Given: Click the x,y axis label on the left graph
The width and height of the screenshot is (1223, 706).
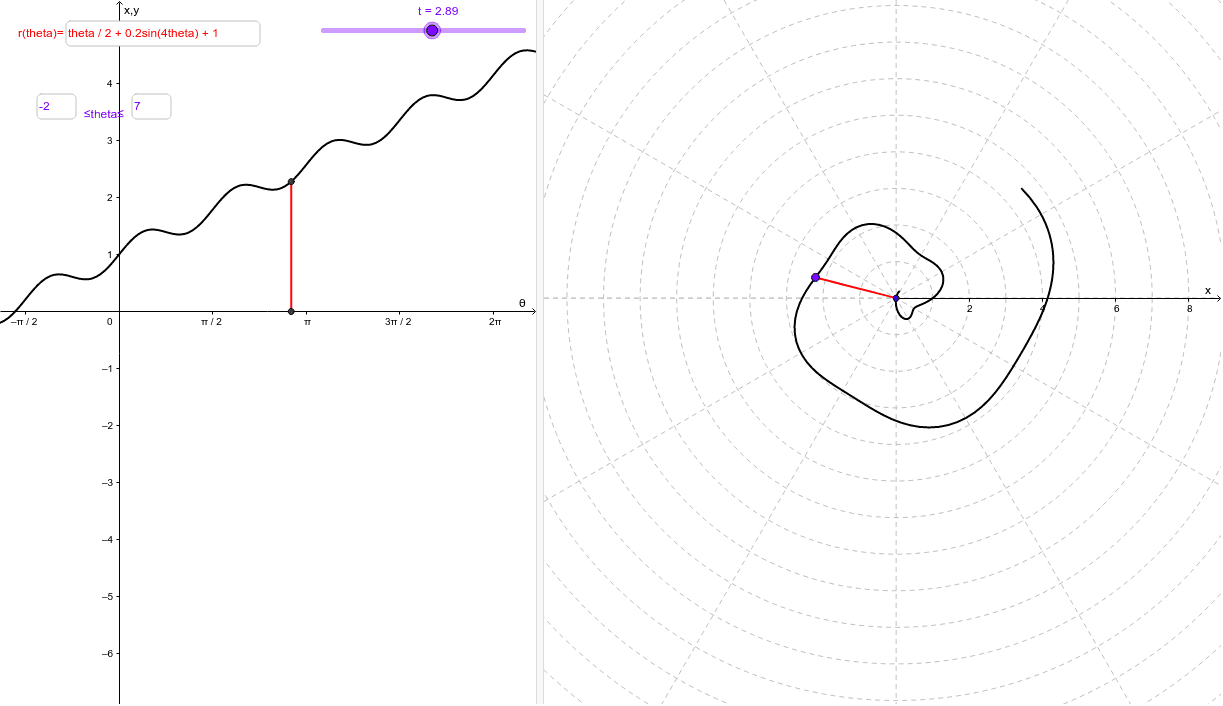Looking at the screenshot, I should (131, 10).
